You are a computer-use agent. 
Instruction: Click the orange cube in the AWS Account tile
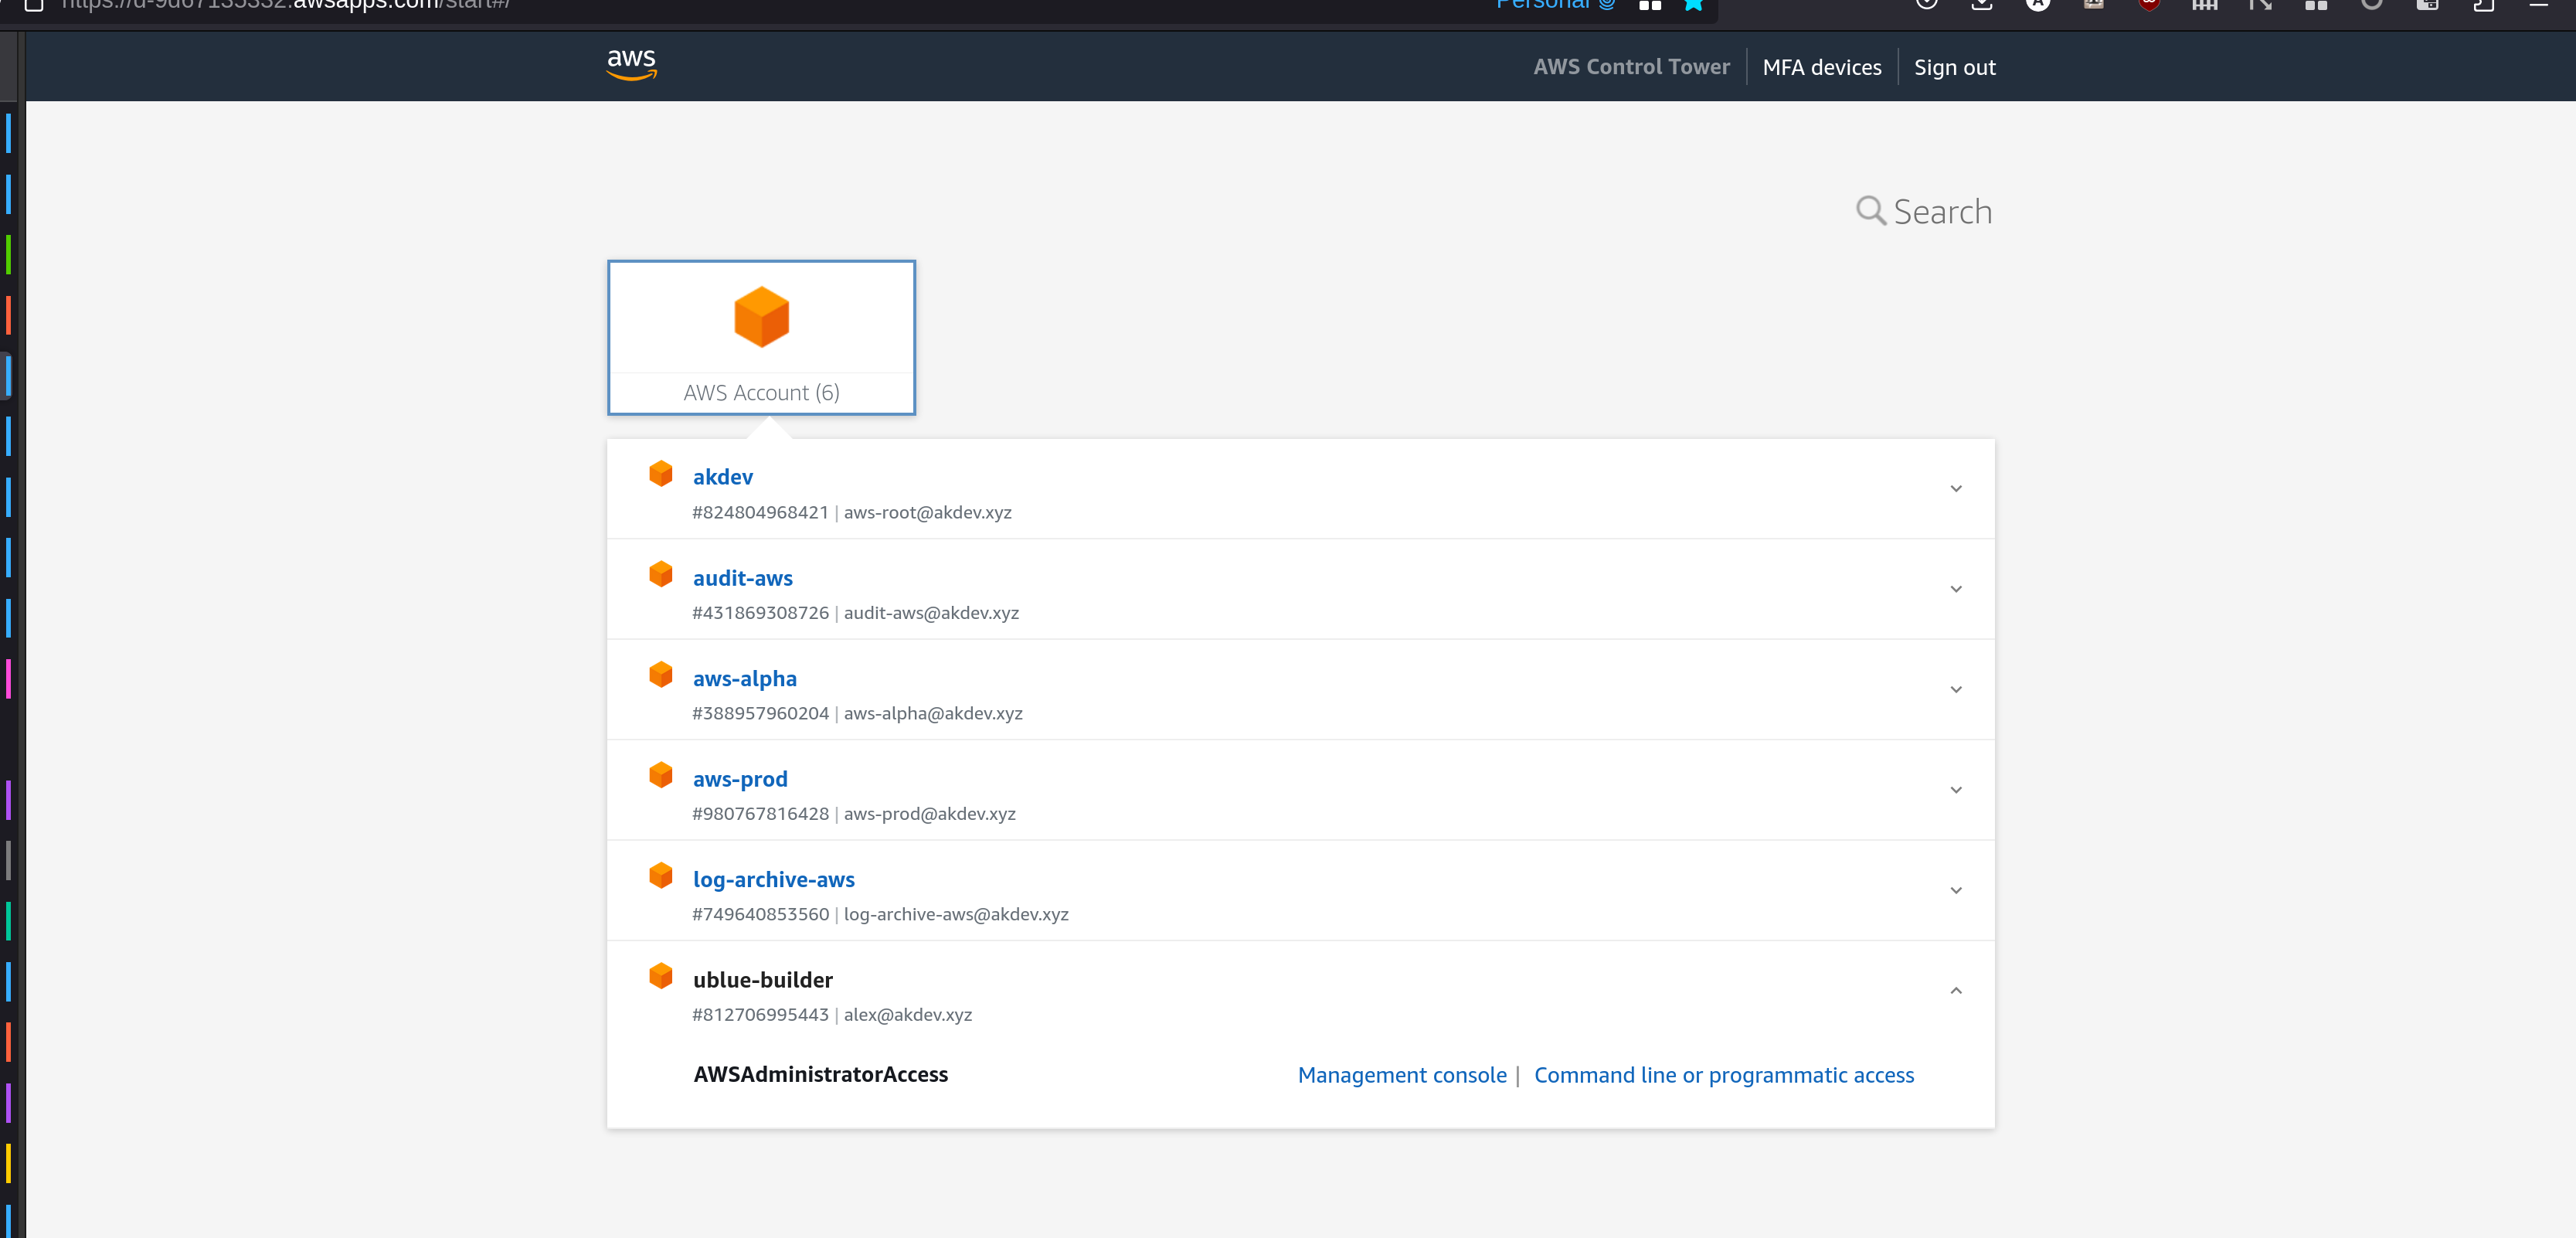click(x=761, y=316)
